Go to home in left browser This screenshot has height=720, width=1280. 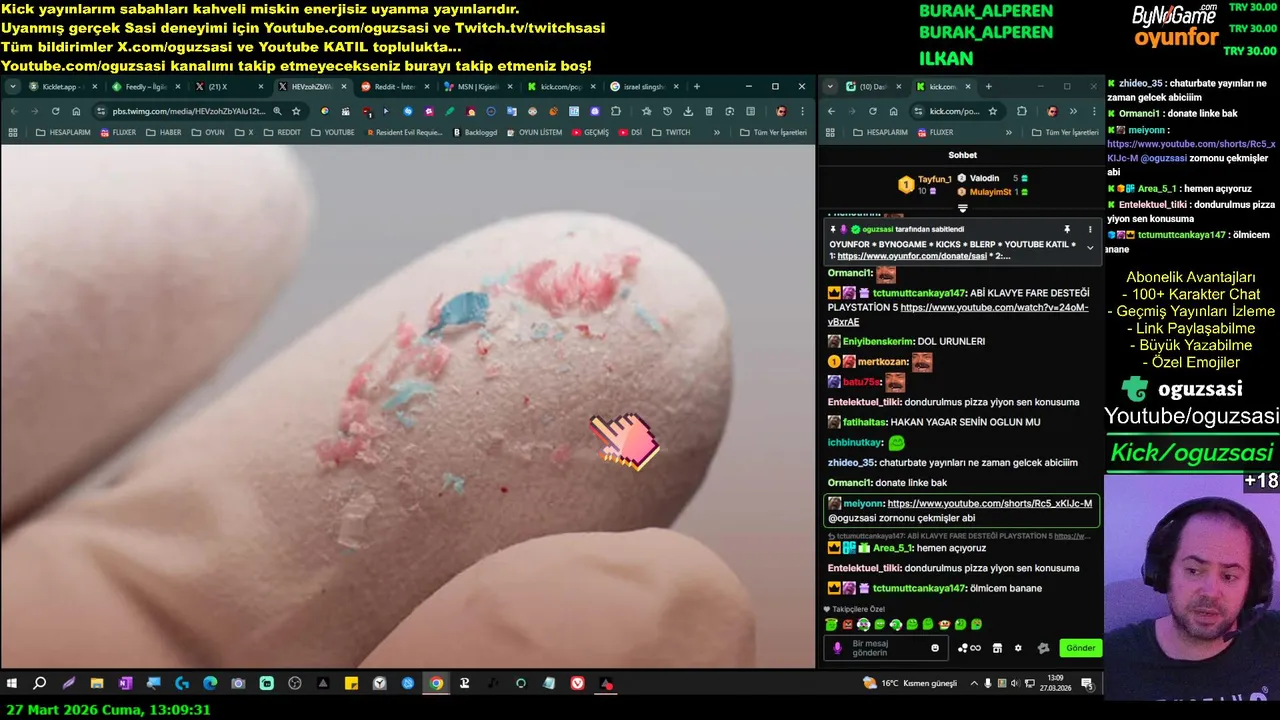[x=76, y=111]
